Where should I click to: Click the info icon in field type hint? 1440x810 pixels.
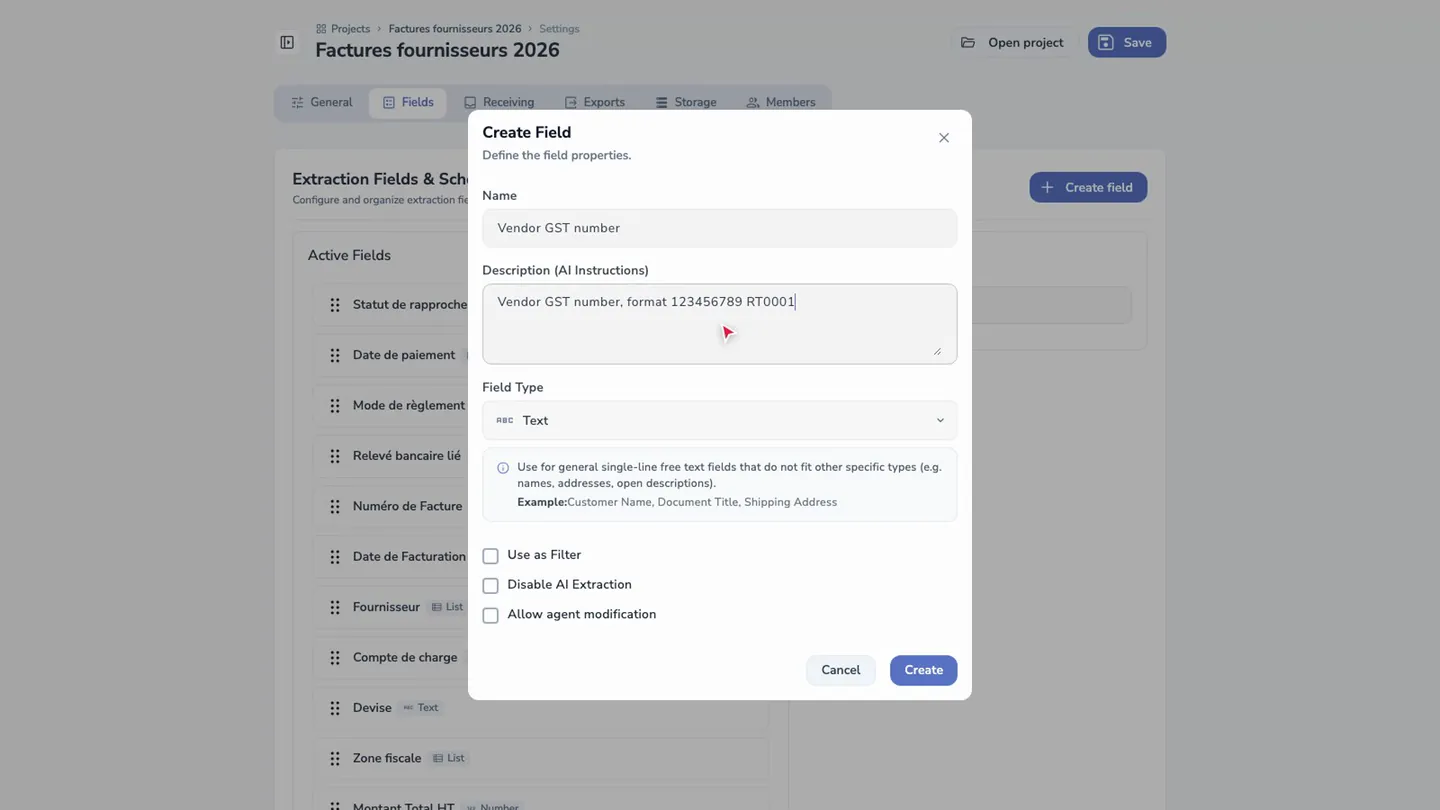tap(503, 468)
